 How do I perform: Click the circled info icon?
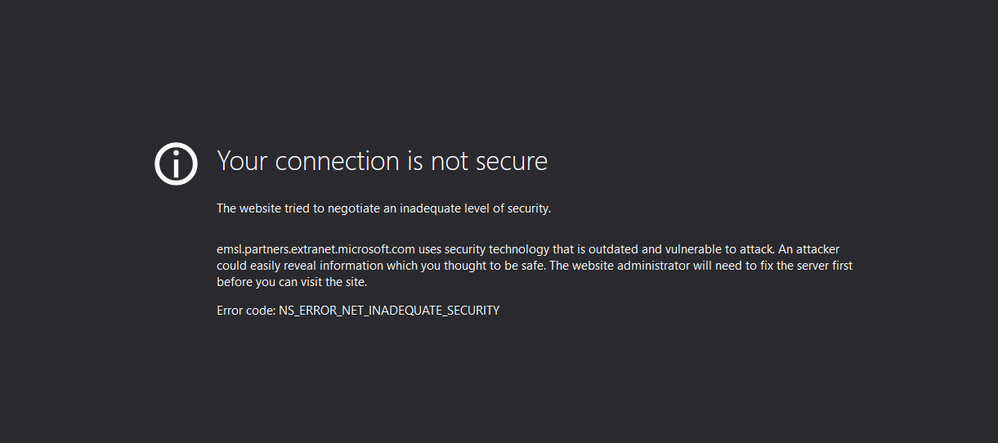[x=176, y=163]
